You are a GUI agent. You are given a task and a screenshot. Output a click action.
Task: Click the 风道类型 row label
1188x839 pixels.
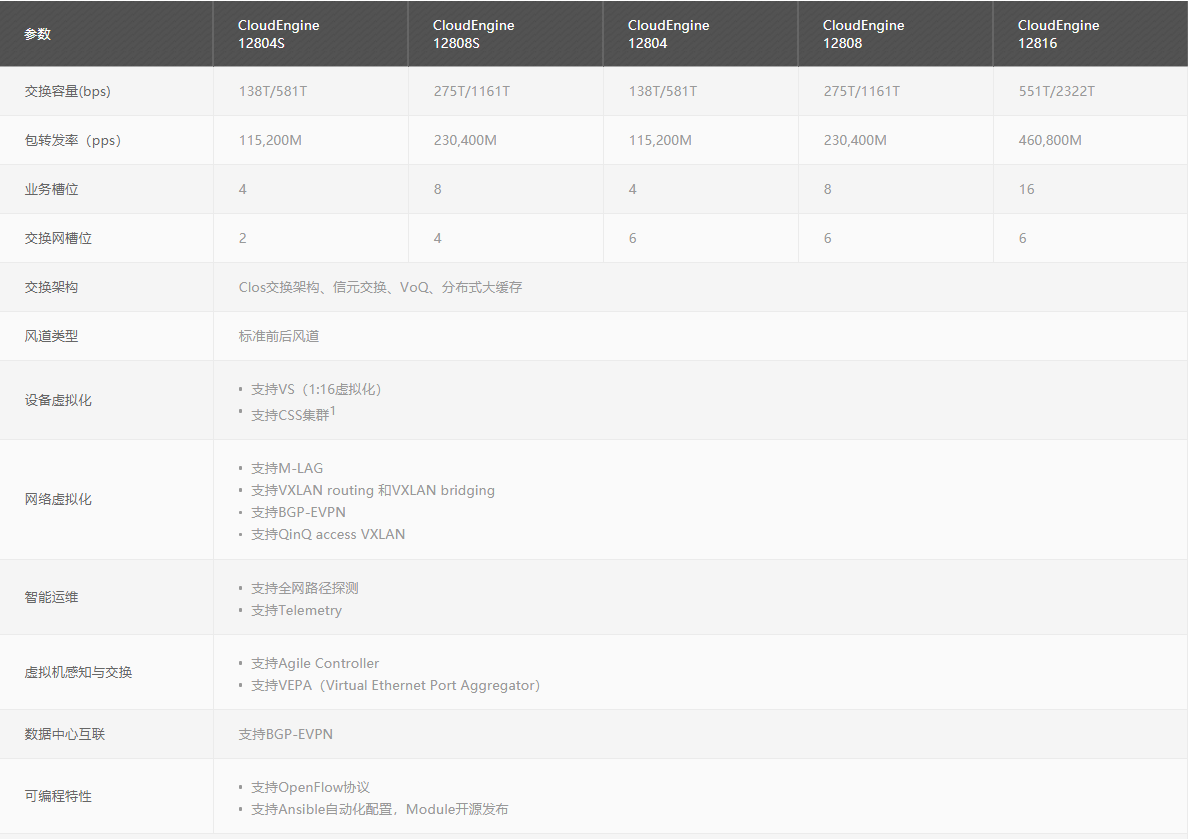click(51, 336)
